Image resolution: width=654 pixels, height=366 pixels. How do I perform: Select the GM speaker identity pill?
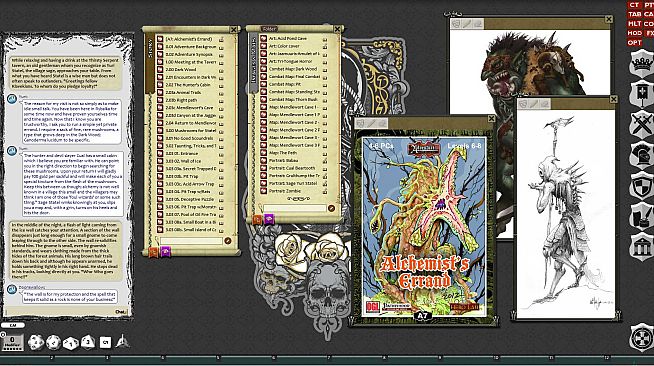click(x=13, y=325)
